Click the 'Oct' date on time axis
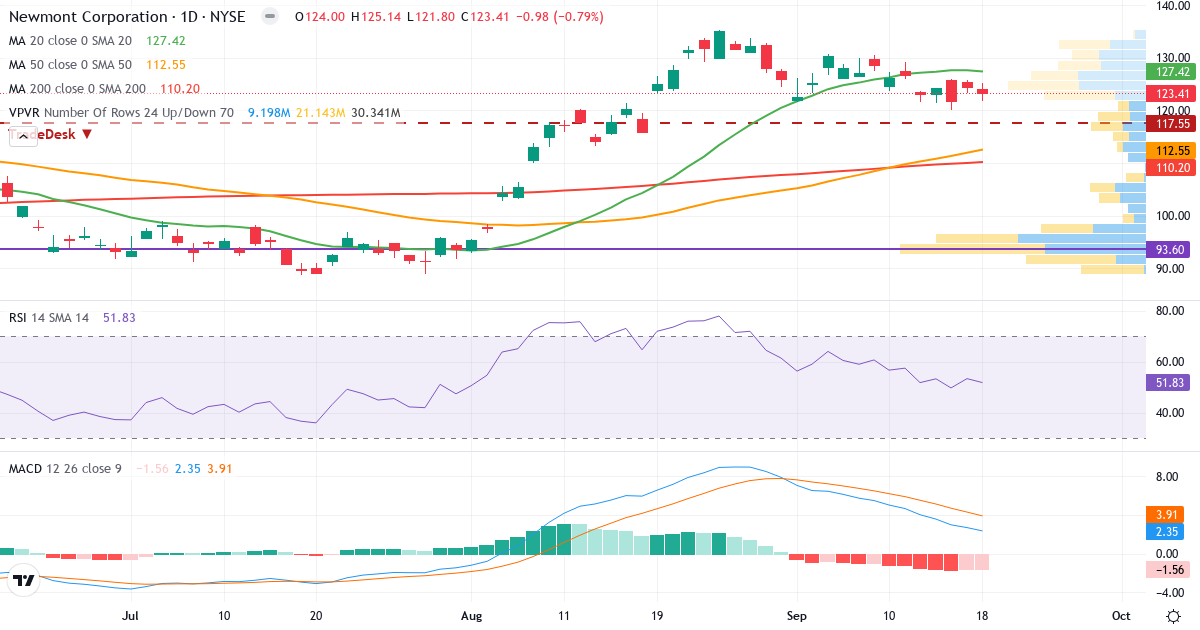The width and height of the screenshot is (1200, 630). tap(1121, 616)
